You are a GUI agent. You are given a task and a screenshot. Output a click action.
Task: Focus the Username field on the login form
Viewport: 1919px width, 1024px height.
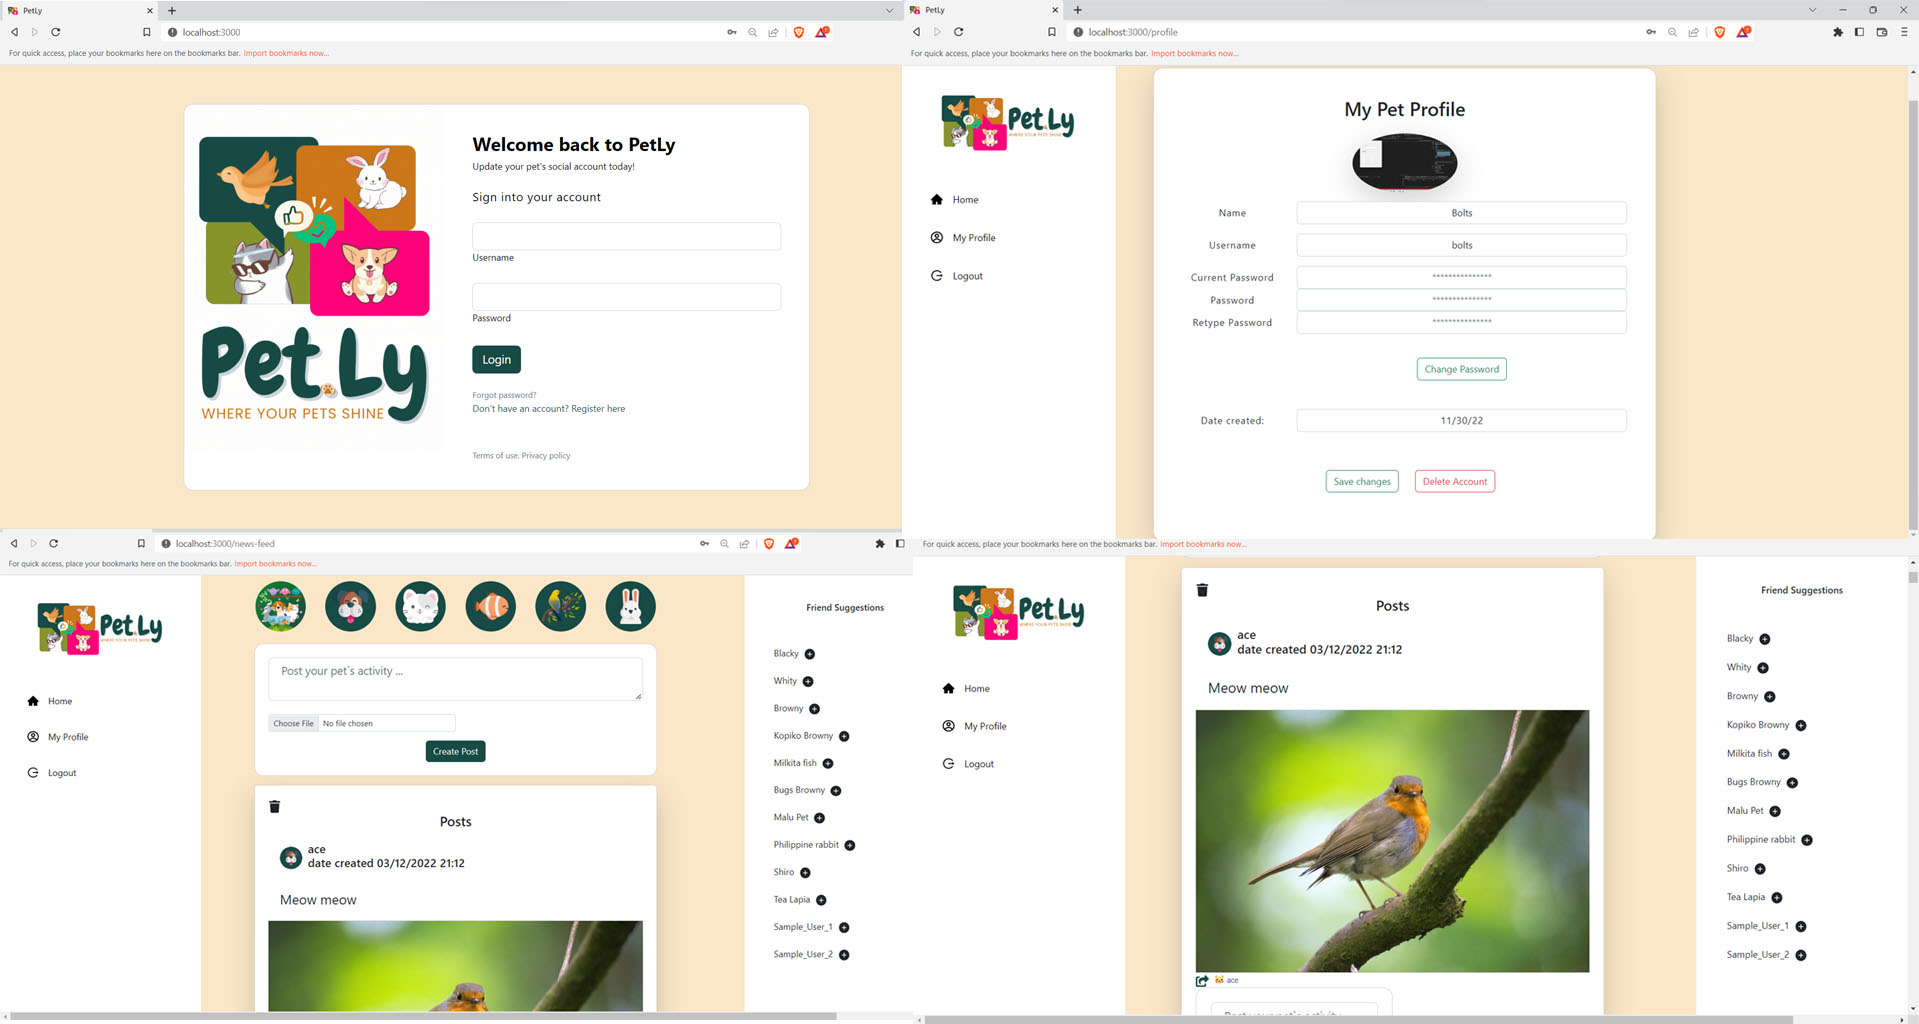pyautogui.click(x=626, y=237)
